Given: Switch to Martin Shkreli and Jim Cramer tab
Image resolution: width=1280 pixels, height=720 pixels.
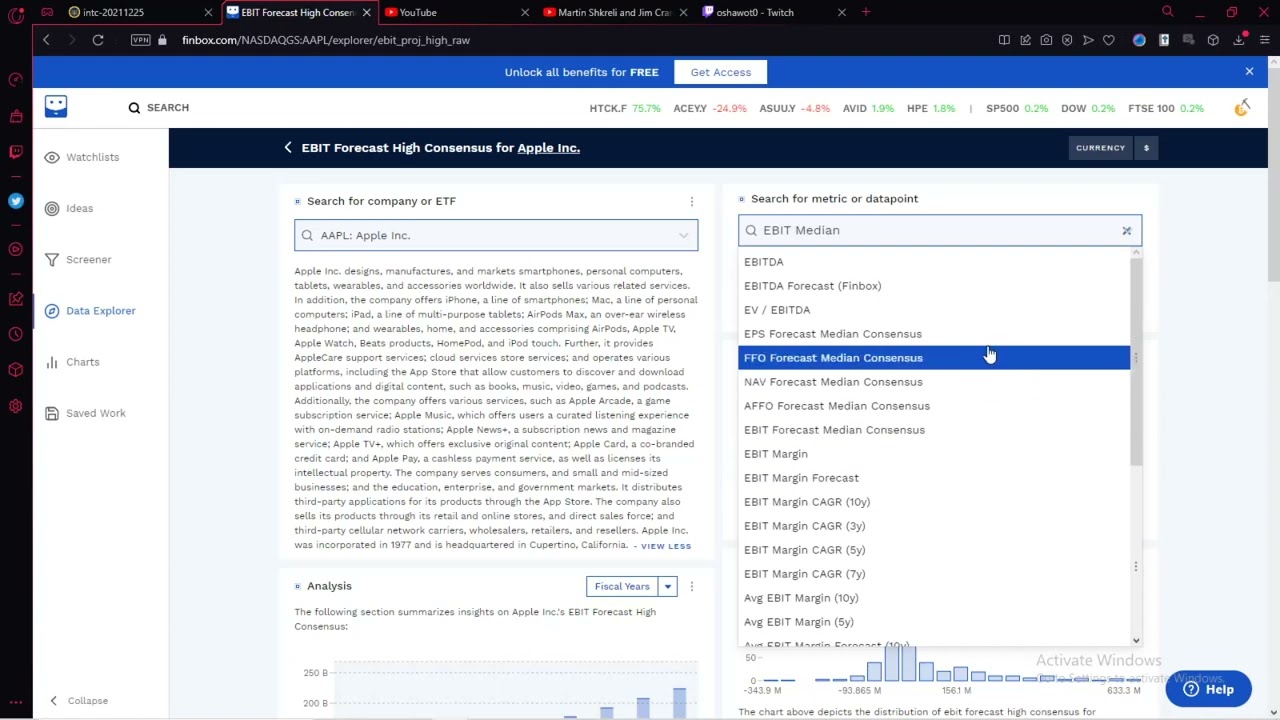Looking at the screenshot, I should (x=614, y=12).
